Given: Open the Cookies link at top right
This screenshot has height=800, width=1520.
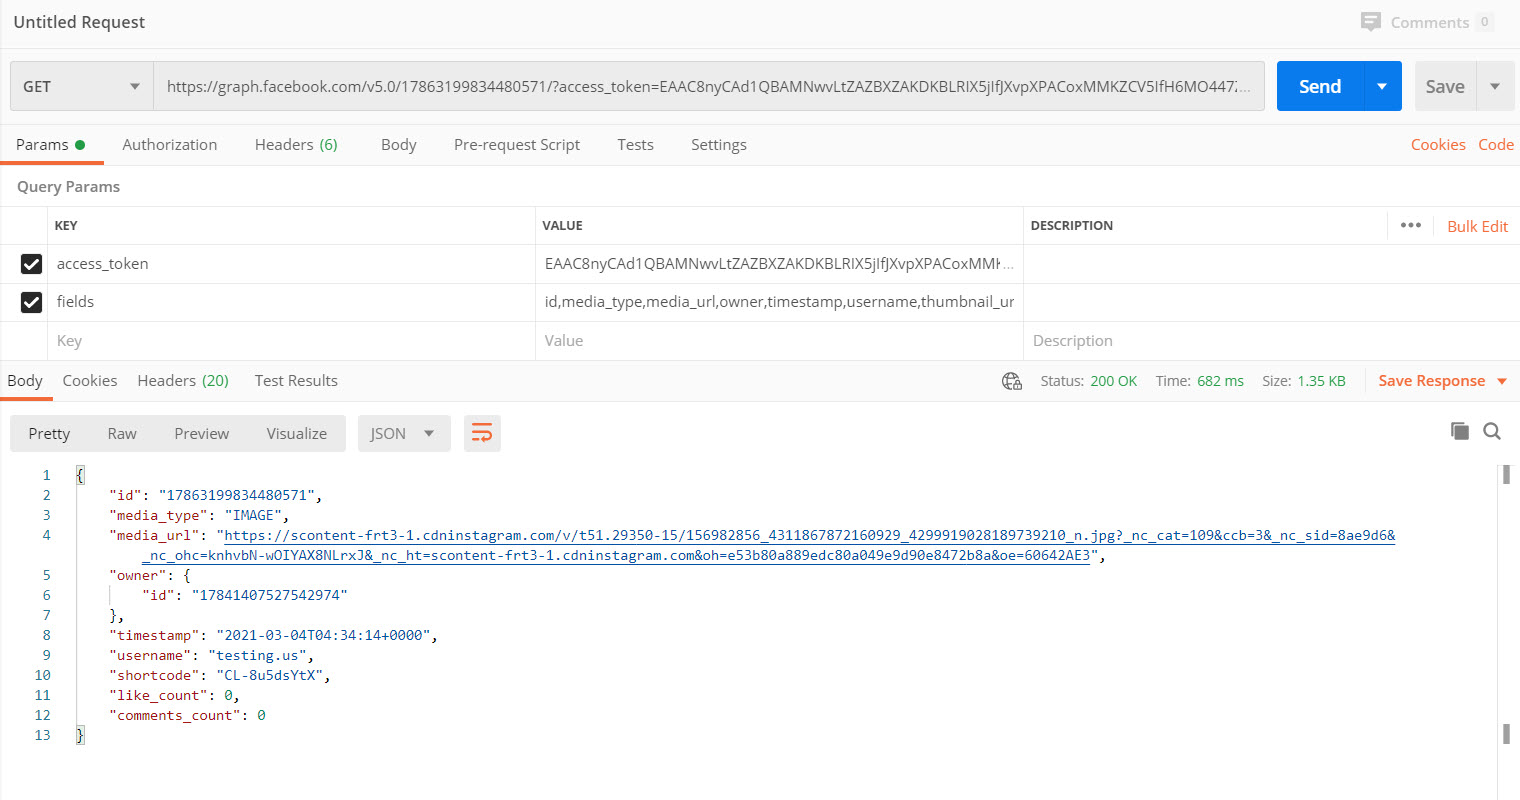Looking at the screenshot, I should [x=1438, y=145].
